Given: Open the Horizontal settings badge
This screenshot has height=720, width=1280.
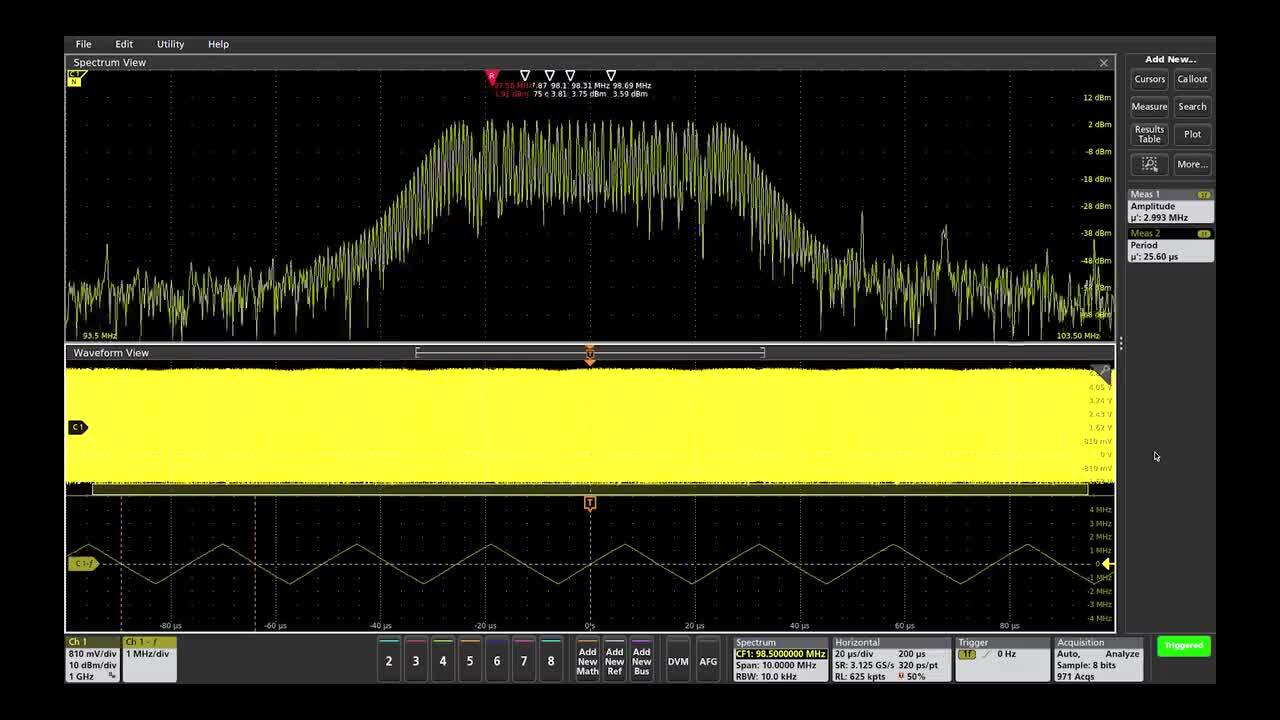Looking at the screenshot, I should click(x=891, y=660).
